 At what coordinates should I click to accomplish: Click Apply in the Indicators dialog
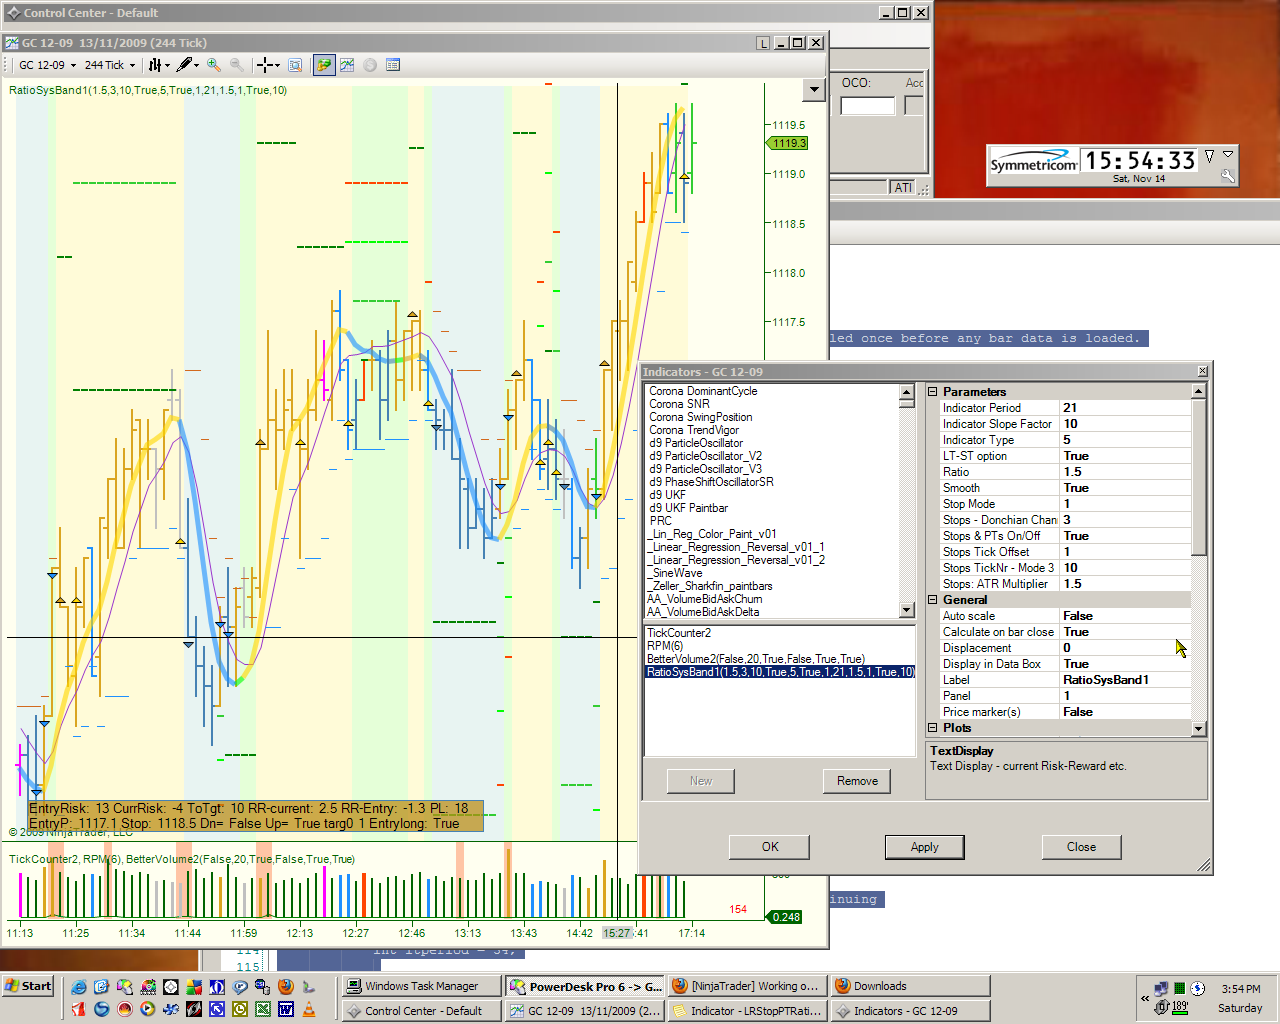click(x=925, y=847)
